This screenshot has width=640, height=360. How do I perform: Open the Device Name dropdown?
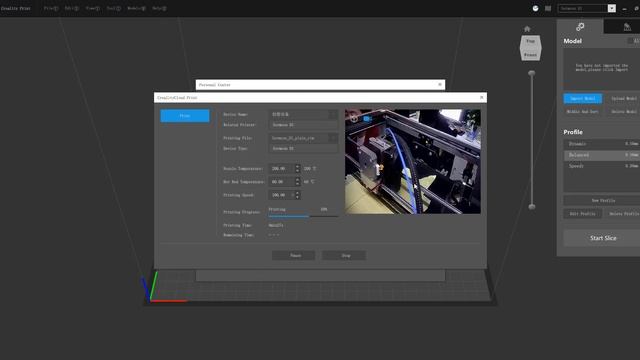pos(333,114)
